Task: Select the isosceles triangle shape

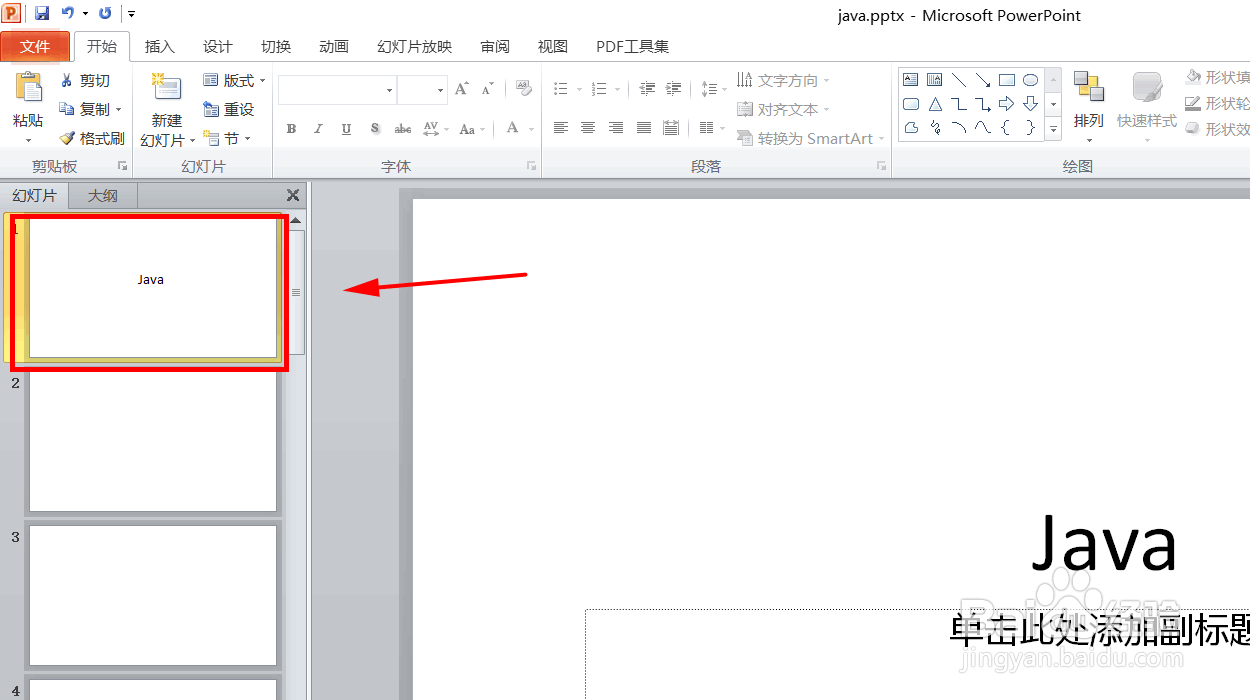Action: [x=935, y=104]
